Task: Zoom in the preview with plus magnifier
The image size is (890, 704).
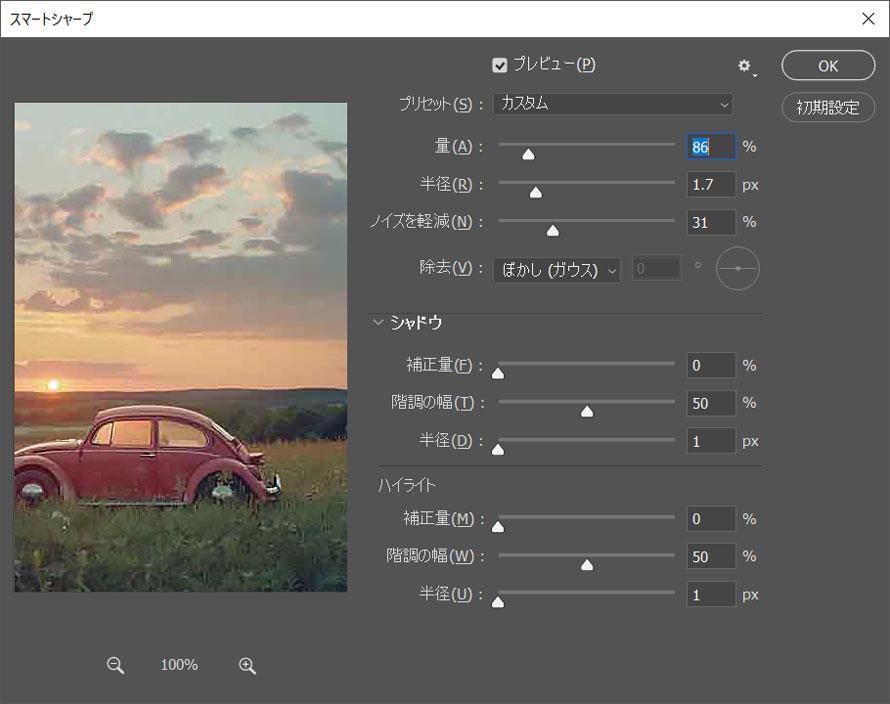Action: [x=247, y=665]
